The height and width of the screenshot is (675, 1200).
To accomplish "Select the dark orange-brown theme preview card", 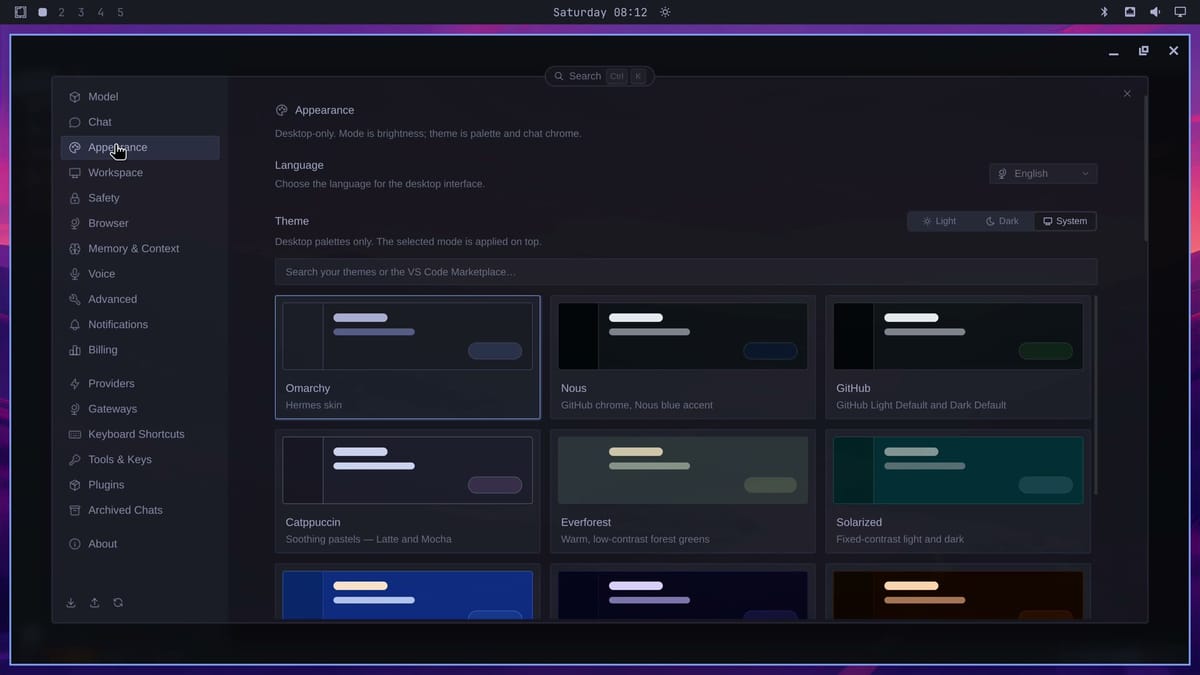I will click(958, 594).
